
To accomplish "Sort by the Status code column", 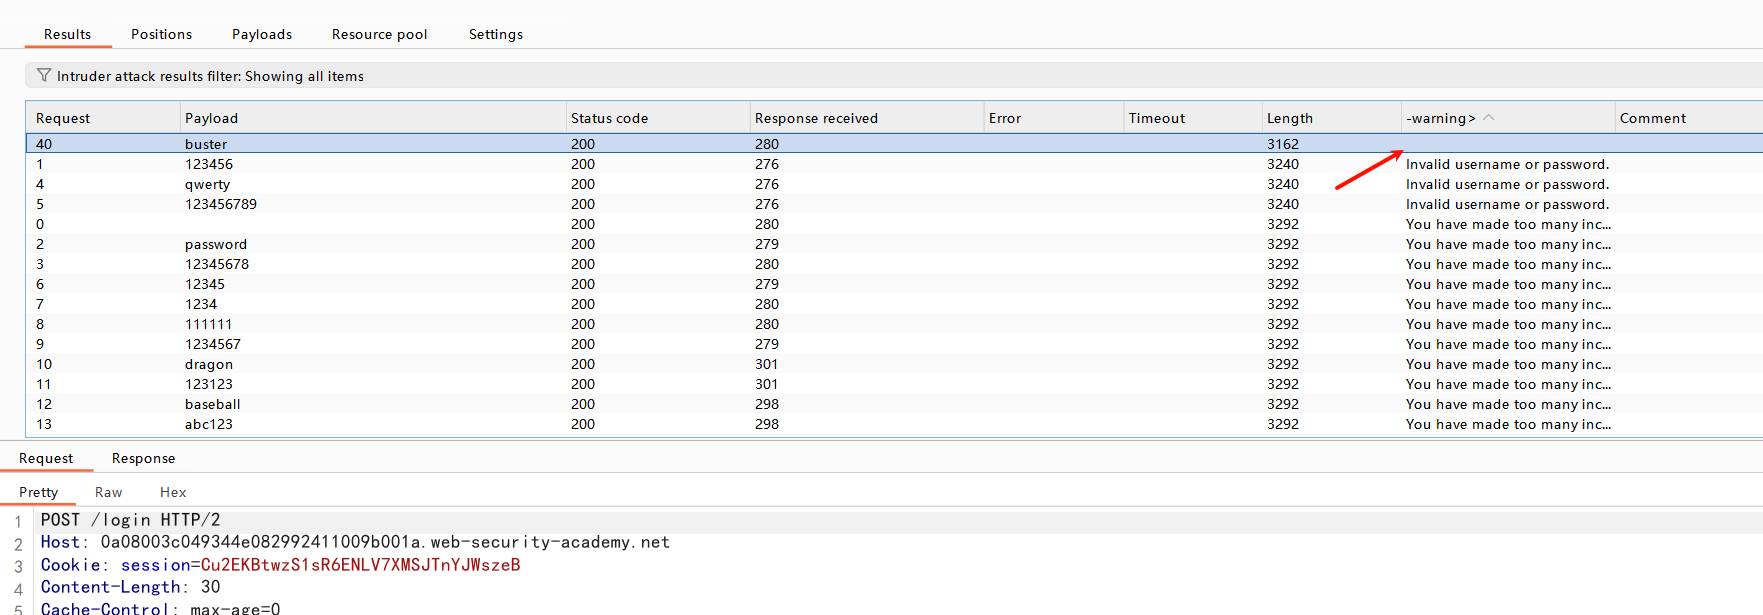I will [x=609, y=118].
